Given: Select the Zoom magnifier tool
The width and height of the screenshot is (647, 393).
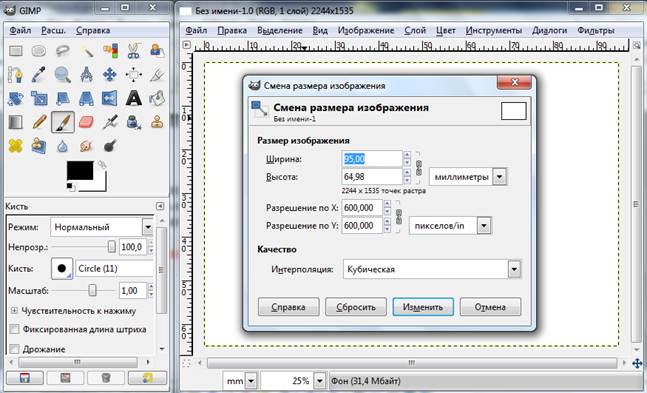Looking at the screenshot, I should tap(63, 75).
